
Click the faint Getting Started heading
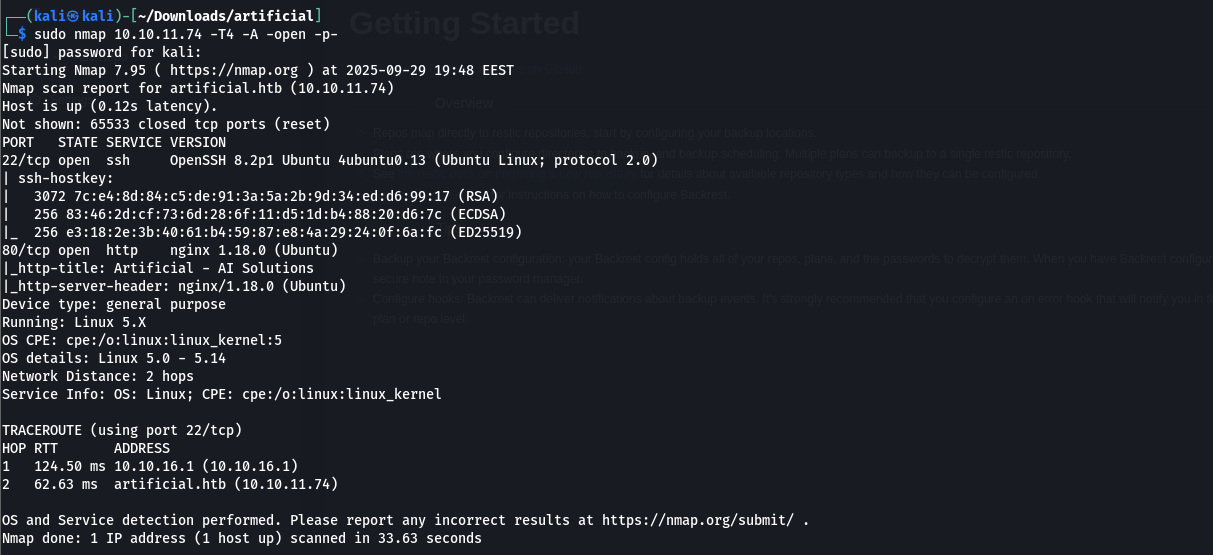tap(464, 24)
